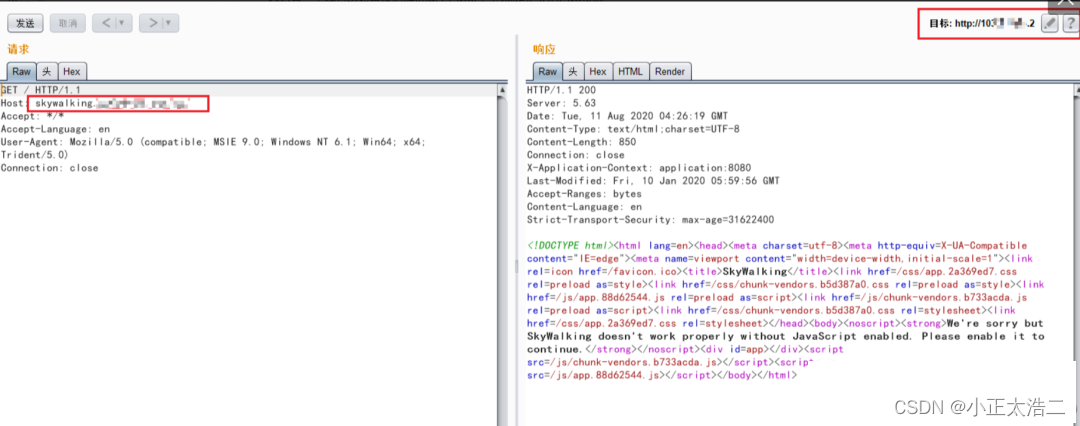Click the Date header Tue, 11 Aug 2020

pyautogui.click(x=627, y=116)
